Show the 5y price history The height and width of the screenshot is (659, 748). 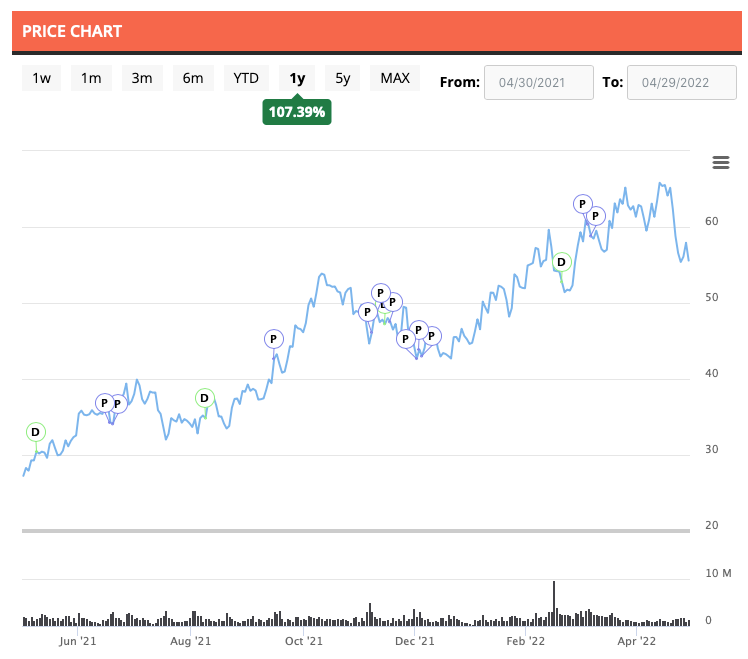[343, 78]
